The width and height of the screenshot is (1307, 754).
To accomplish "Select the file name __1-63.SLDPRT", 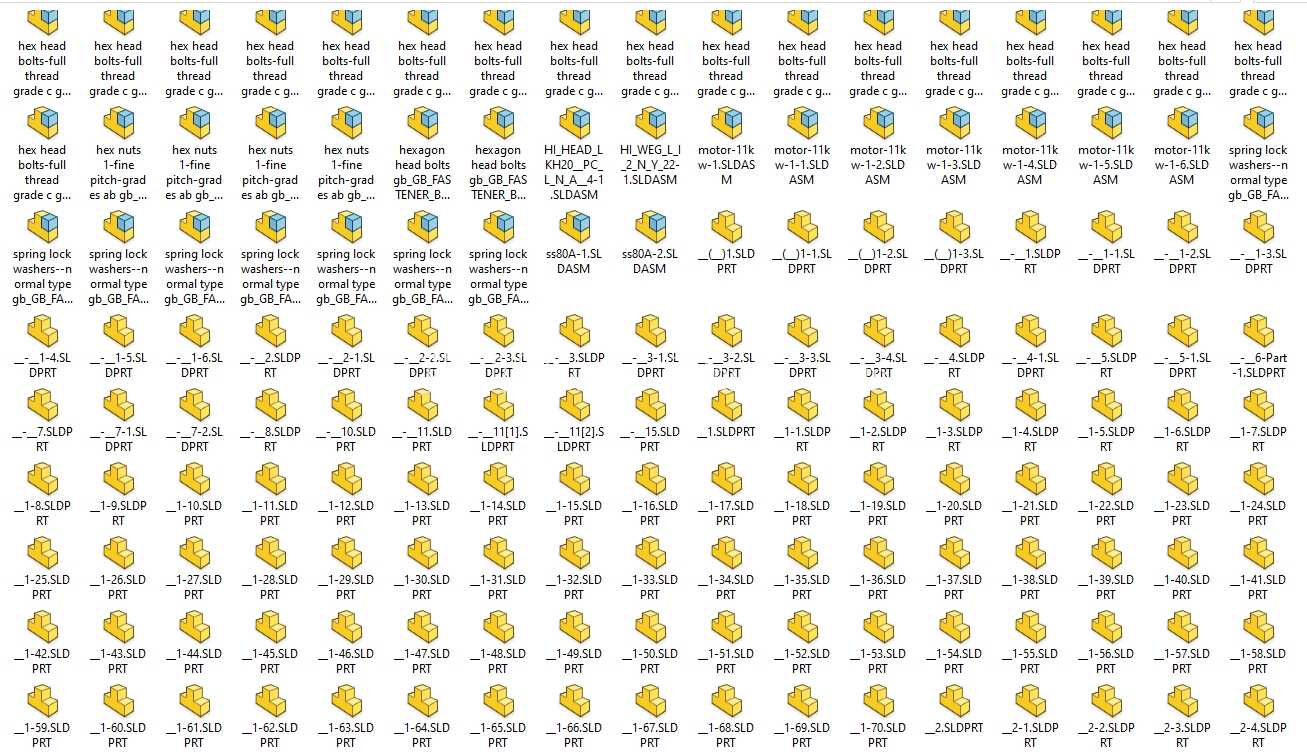I will click(x=346, y=735).
